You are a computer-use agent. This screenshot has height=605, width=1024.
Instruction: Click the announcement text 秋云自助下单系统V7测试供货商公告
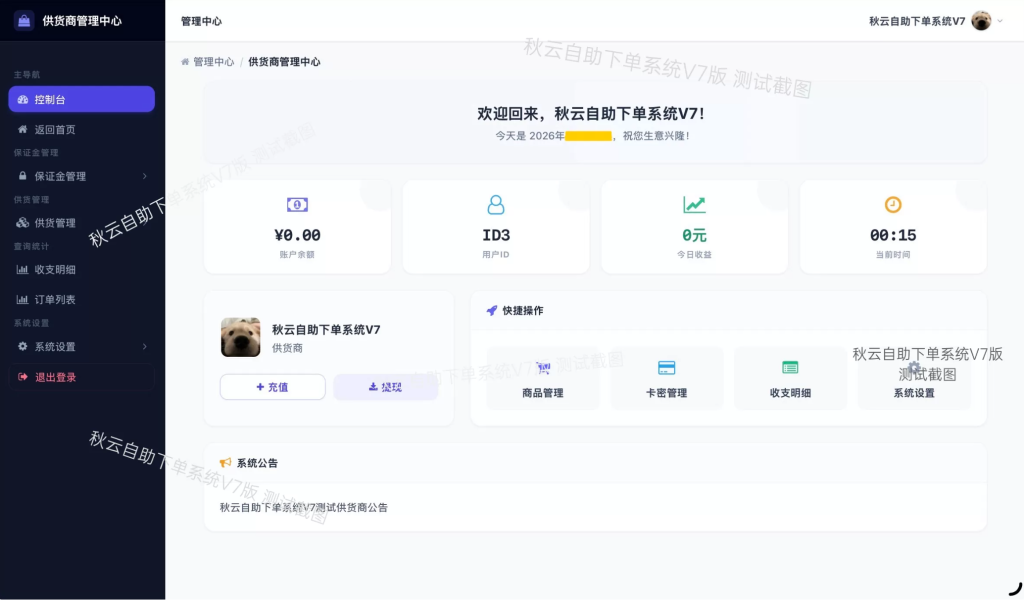point(304,507)
